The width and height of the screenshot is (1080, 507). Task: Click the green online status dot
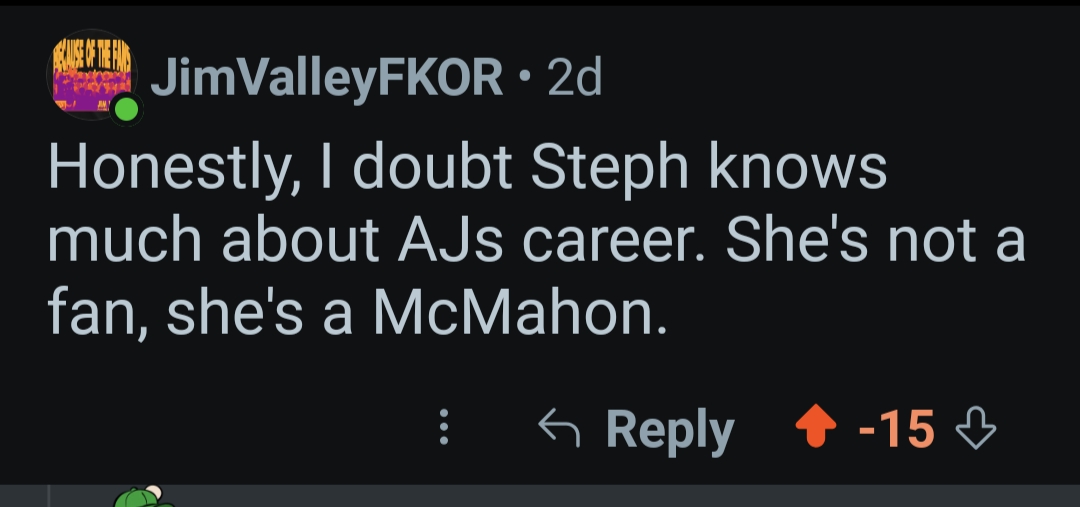coord(126,108)
